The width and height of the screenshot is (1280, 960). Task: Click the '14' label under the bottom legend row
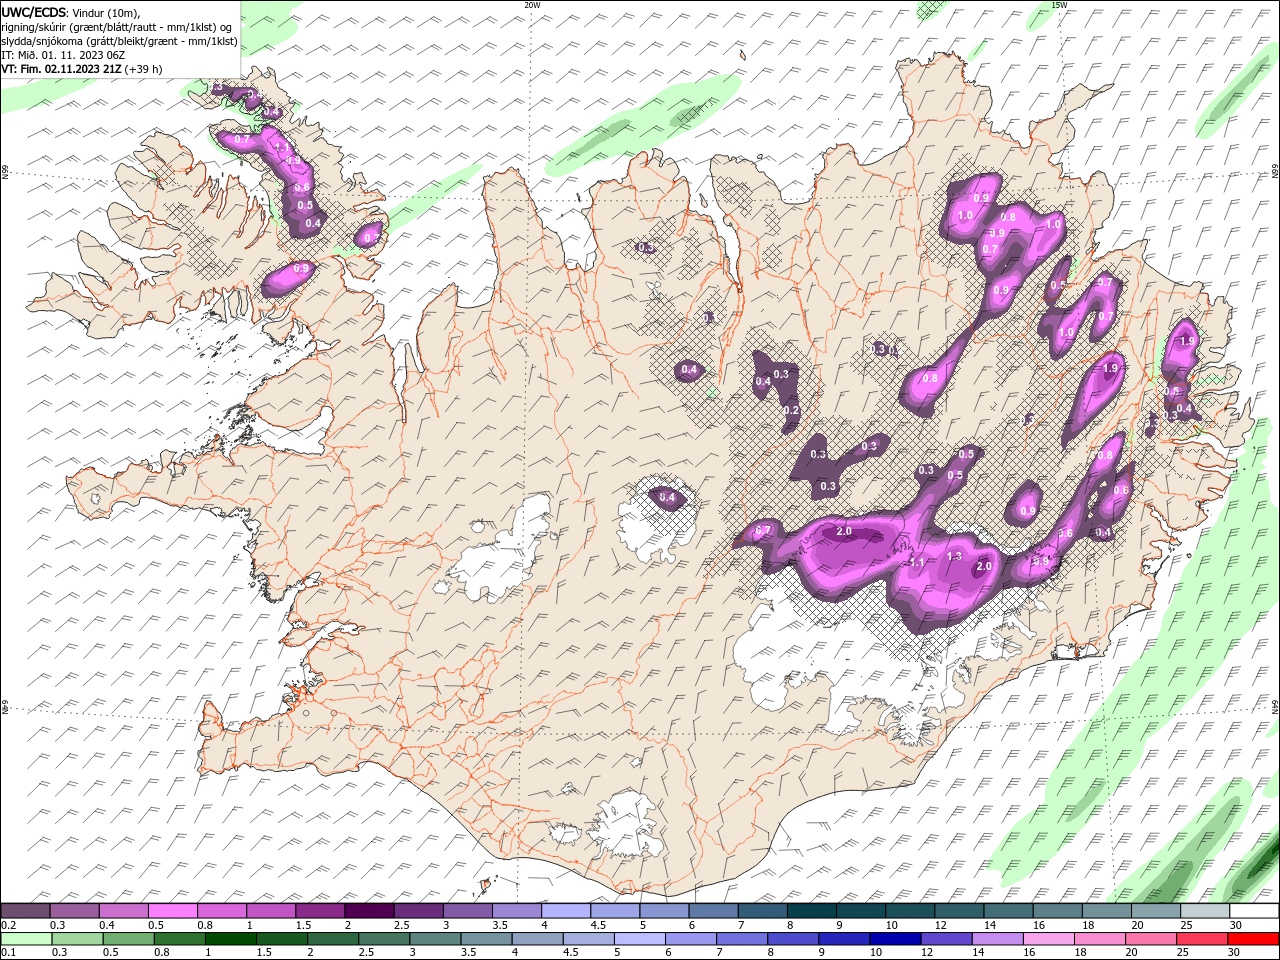coord(977,953)
